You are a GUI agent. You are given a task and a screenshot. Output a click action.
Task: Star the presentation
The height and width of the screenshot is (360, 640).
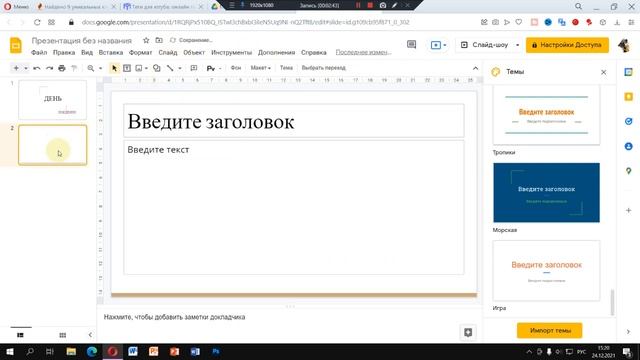[146, 40]
